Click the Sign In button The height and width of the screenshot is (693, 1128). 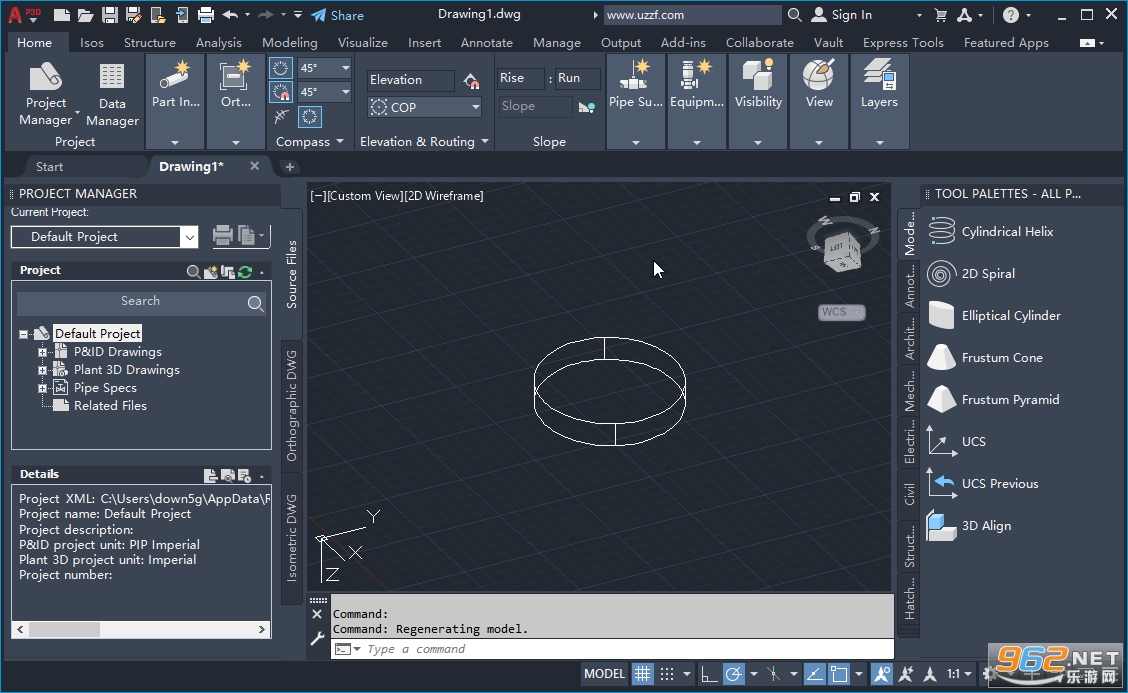(x=842, y=14)
